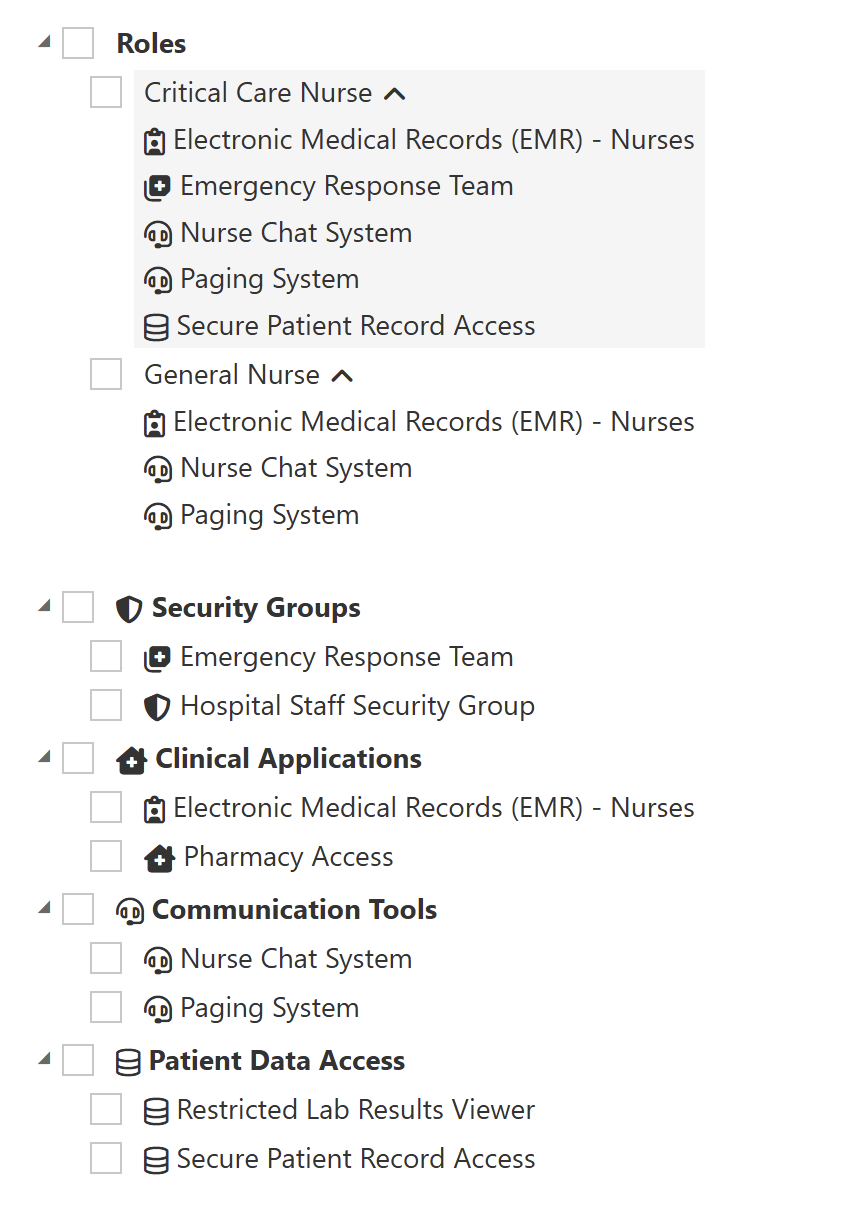Click the hospital icon beside Clinical Applications
Screen dimensions: 860x1220
[x=131, y=760]
